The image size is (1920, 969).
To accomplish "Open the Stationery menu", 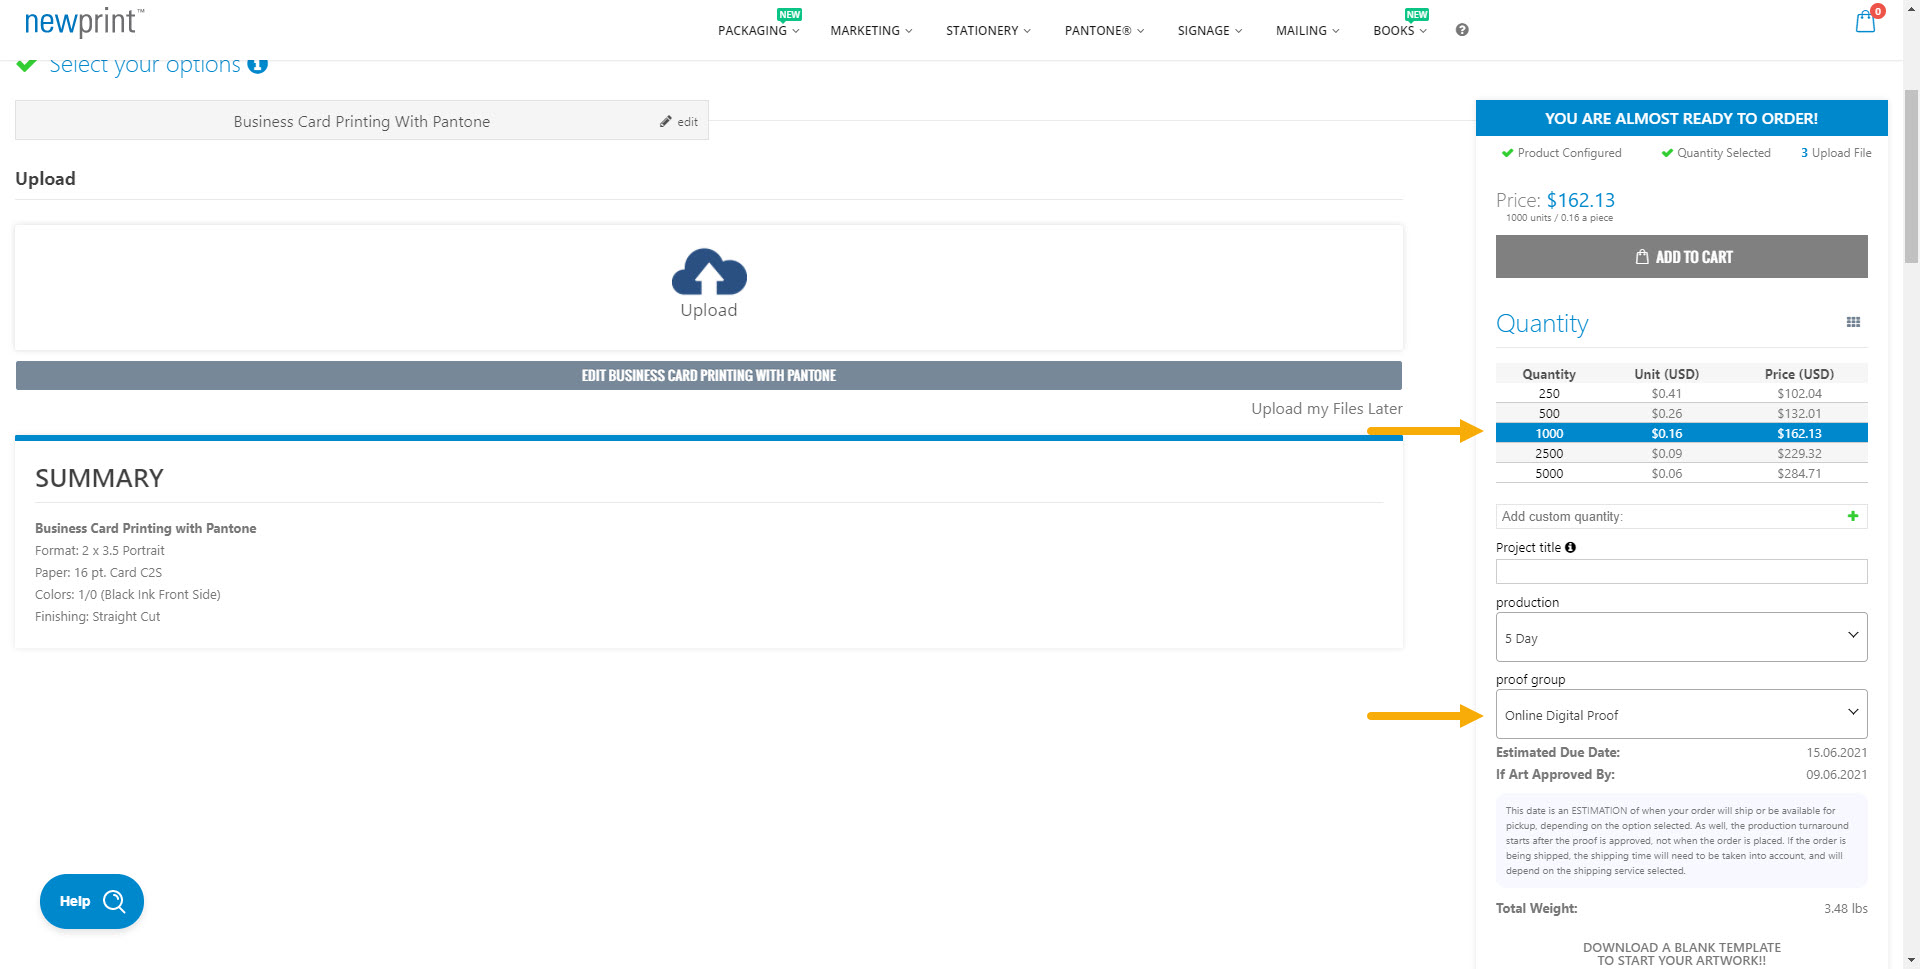I will tap(988, 31).
